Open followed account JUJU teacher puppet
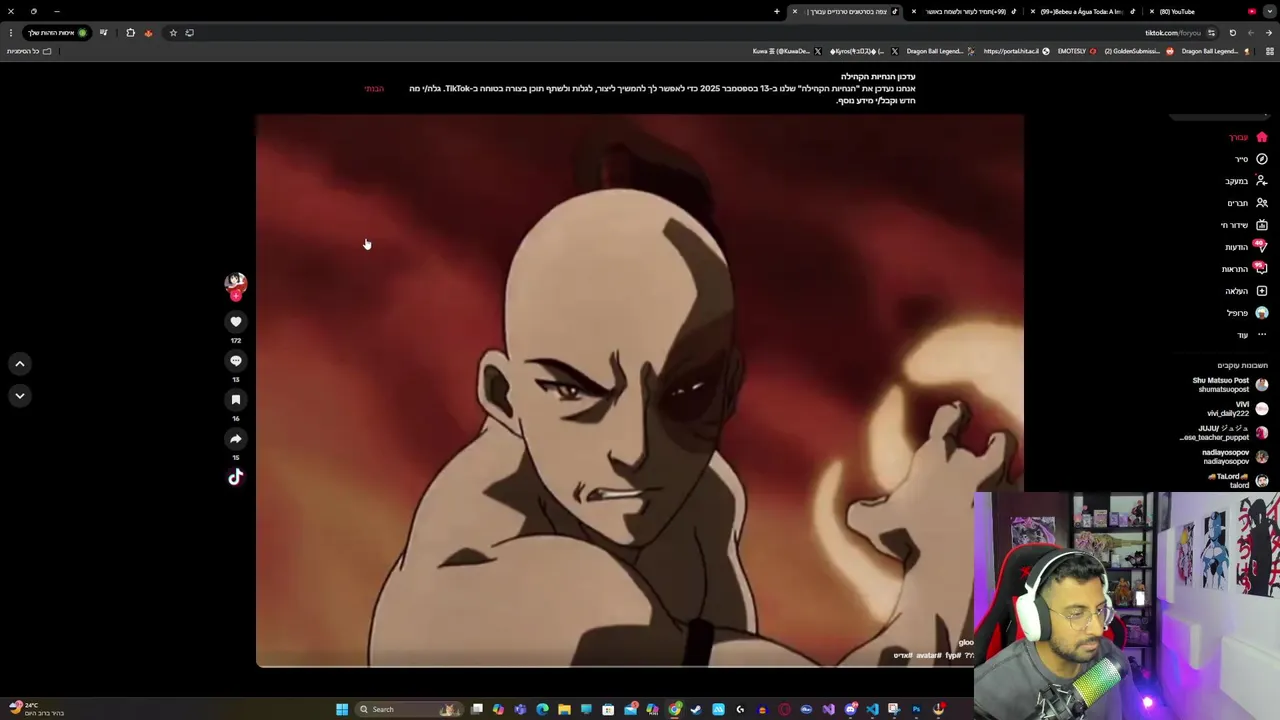 tap(1224, 433)
